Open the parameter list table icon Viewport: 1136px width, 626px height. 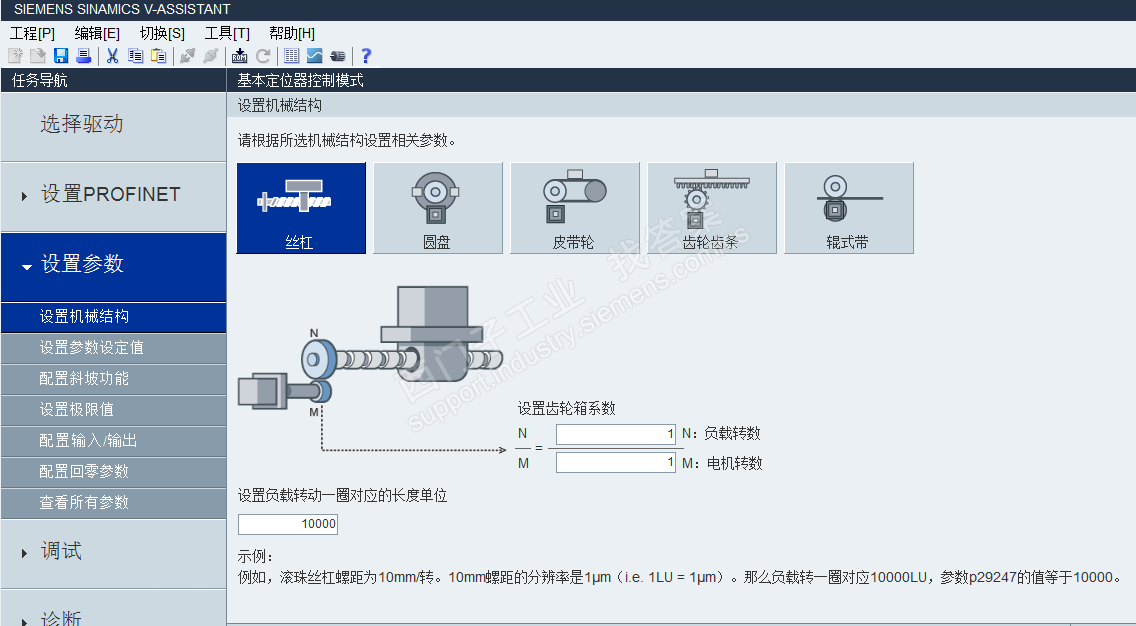[x=292, y=56]
